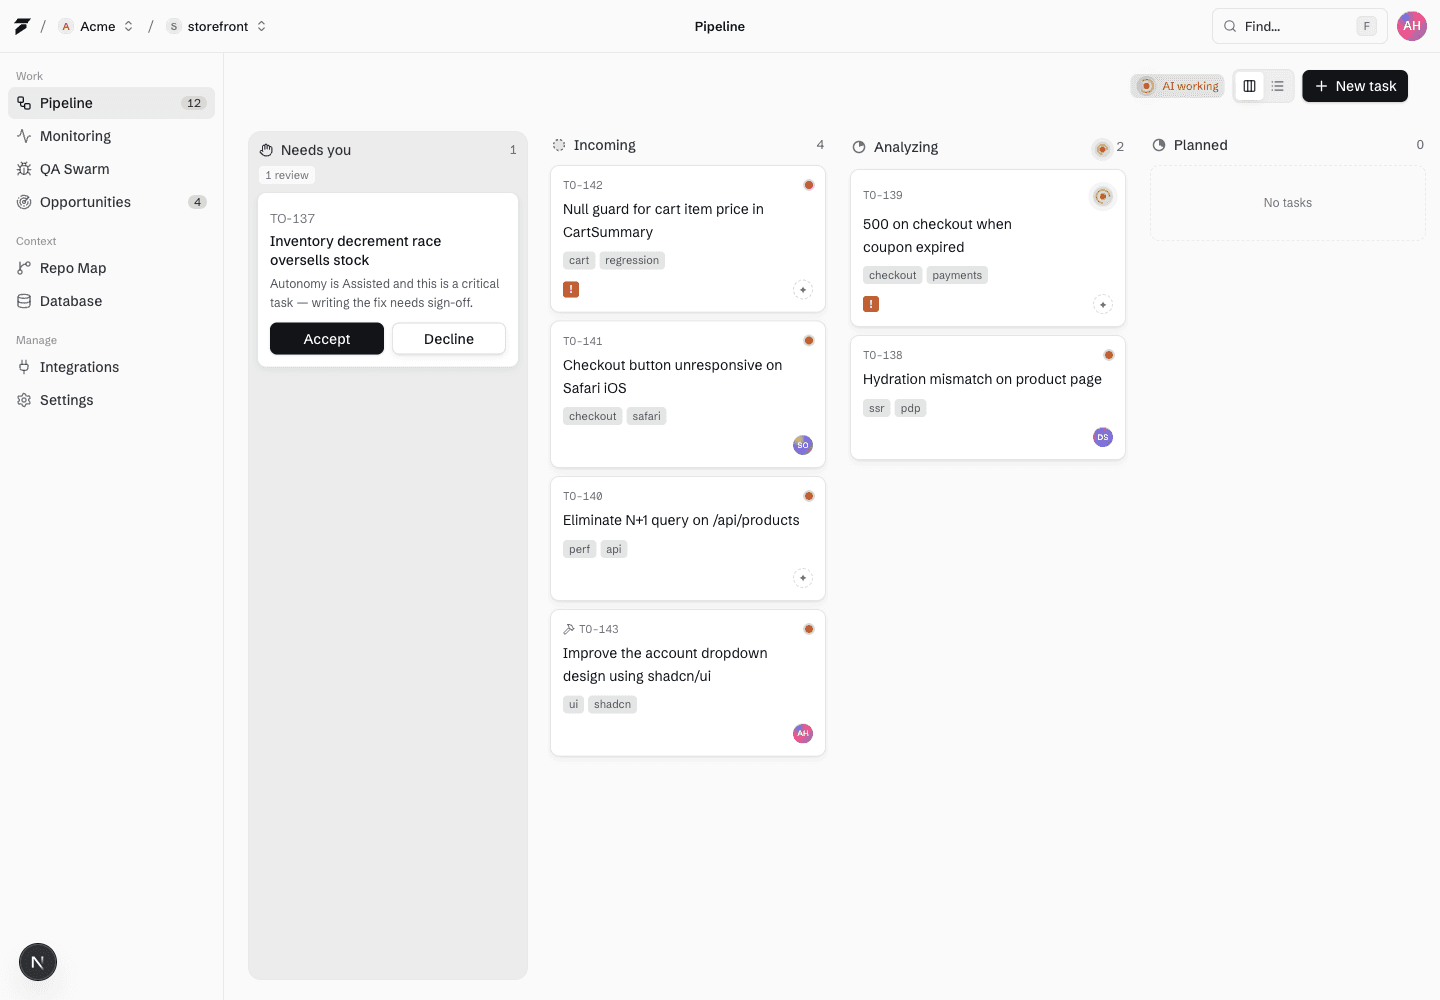Screen dimensions: 1440x1000
Task: Click the wrench icon on TO-143
Action: [569, 629]
